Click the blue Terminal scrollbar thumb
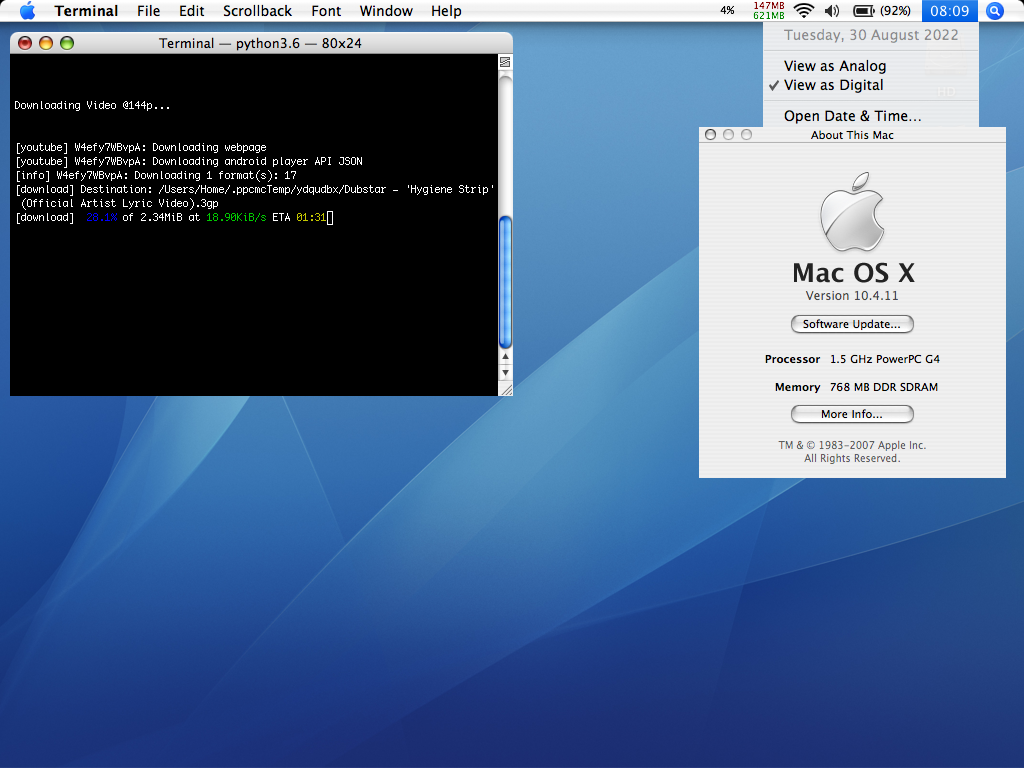This screenshot has width=1024, height=768. click(505, 283)
